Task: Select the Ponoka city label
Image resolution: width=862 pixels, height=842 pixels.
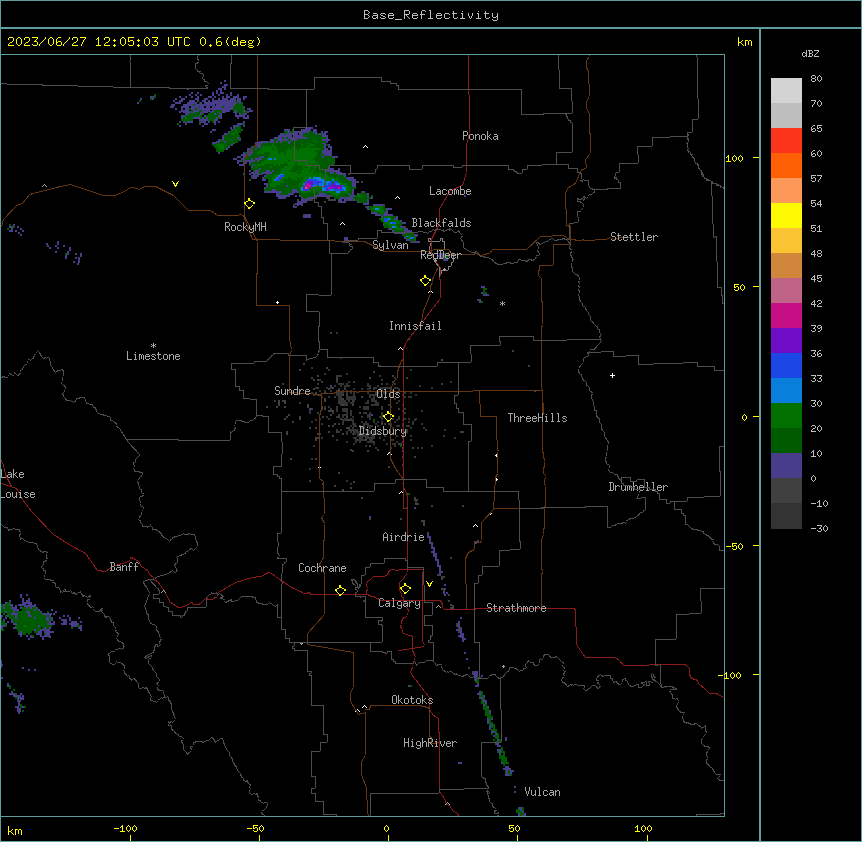Action: pos(480,136)
